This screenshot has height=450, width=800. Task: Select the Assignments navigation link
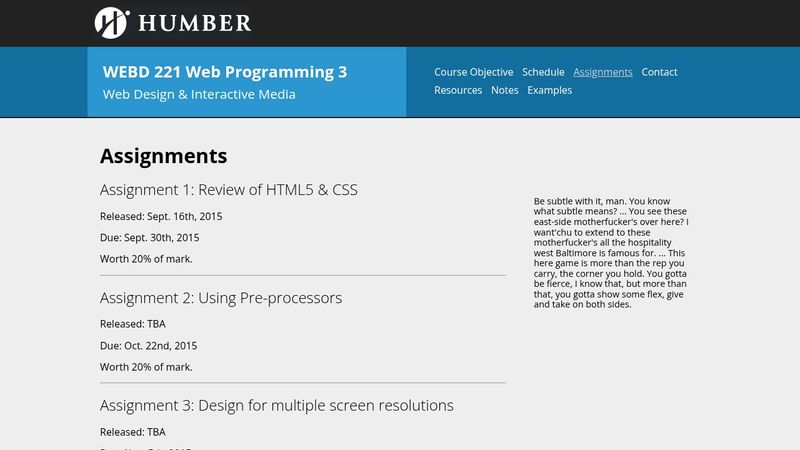click(x=603, y=72)
